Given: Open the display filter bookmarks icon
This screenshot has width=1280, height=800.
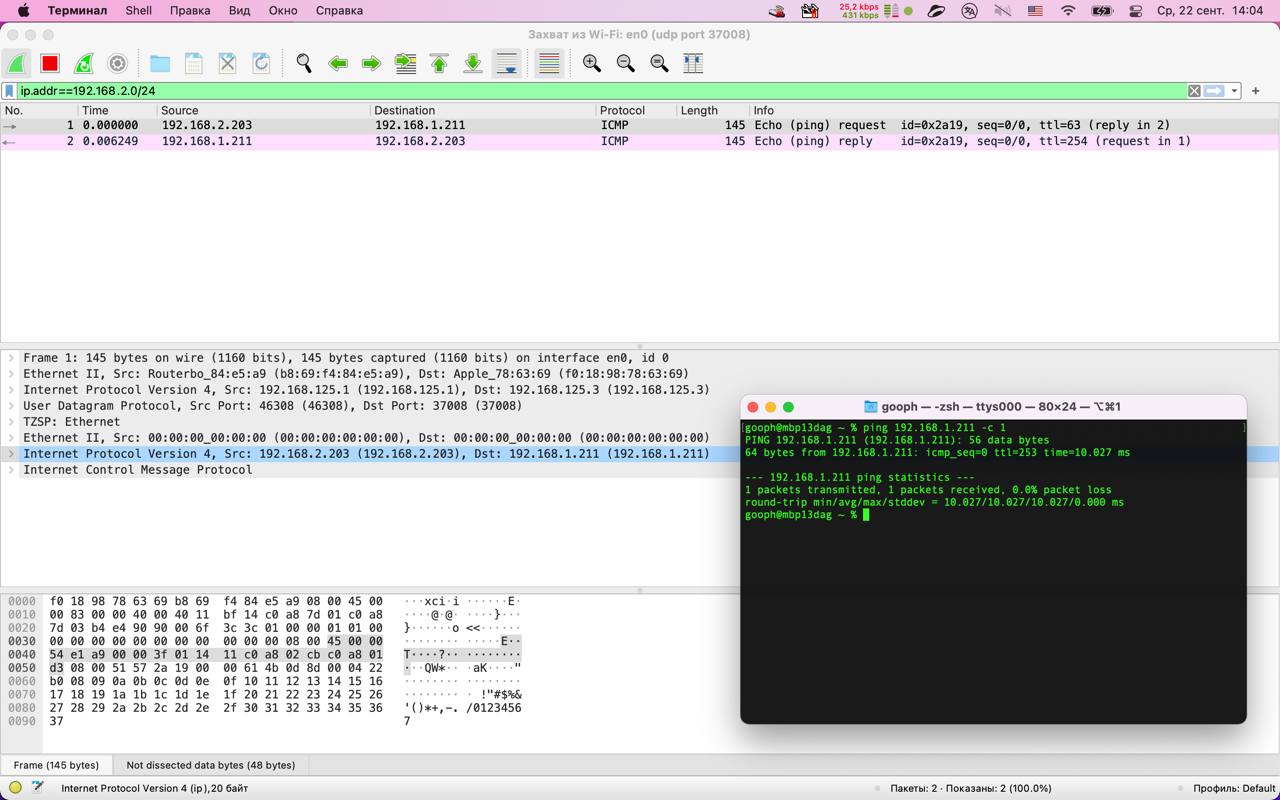Looking at the screenshot, I should coord(10,91).
